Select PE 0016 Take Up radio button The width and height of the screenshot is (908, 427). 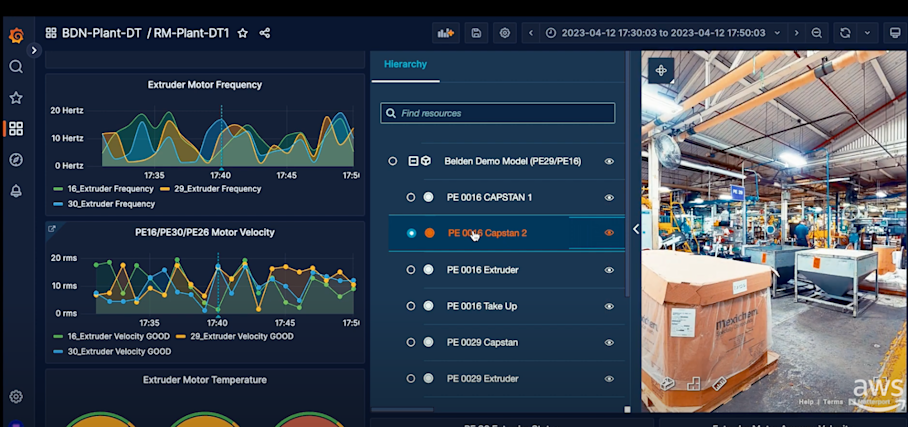tap(411, 306)
